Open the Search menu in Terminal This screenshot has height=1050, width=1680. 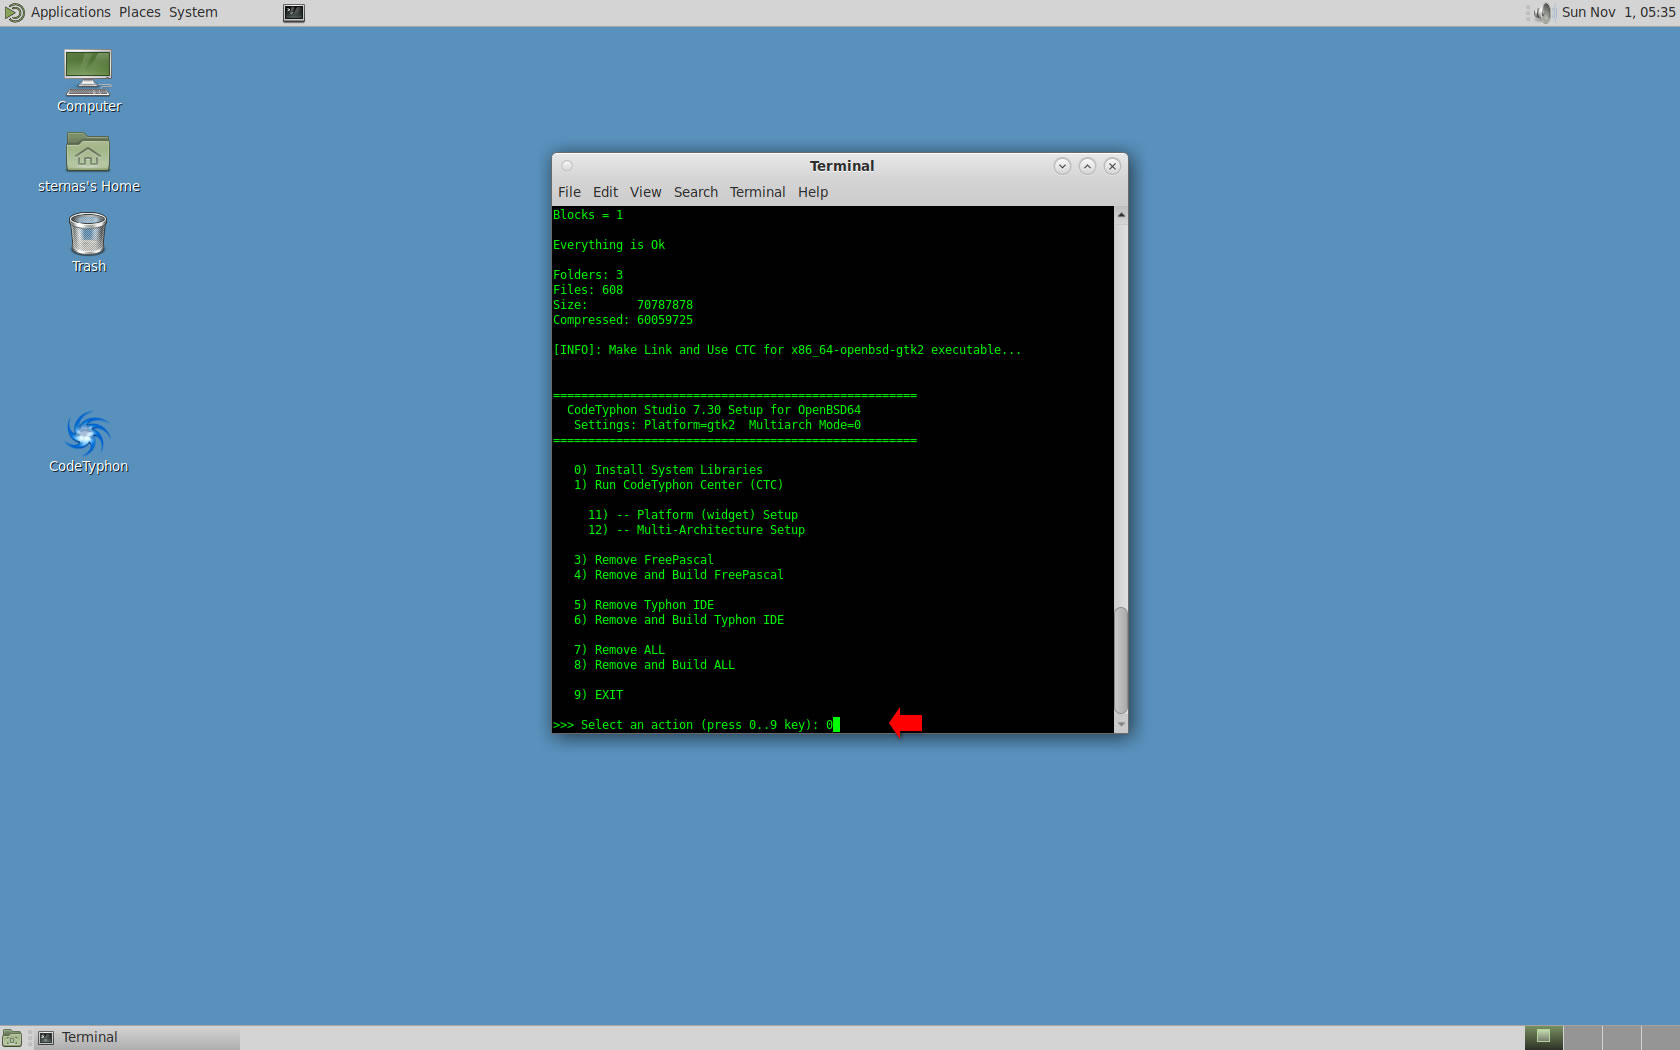click(696, 192)
